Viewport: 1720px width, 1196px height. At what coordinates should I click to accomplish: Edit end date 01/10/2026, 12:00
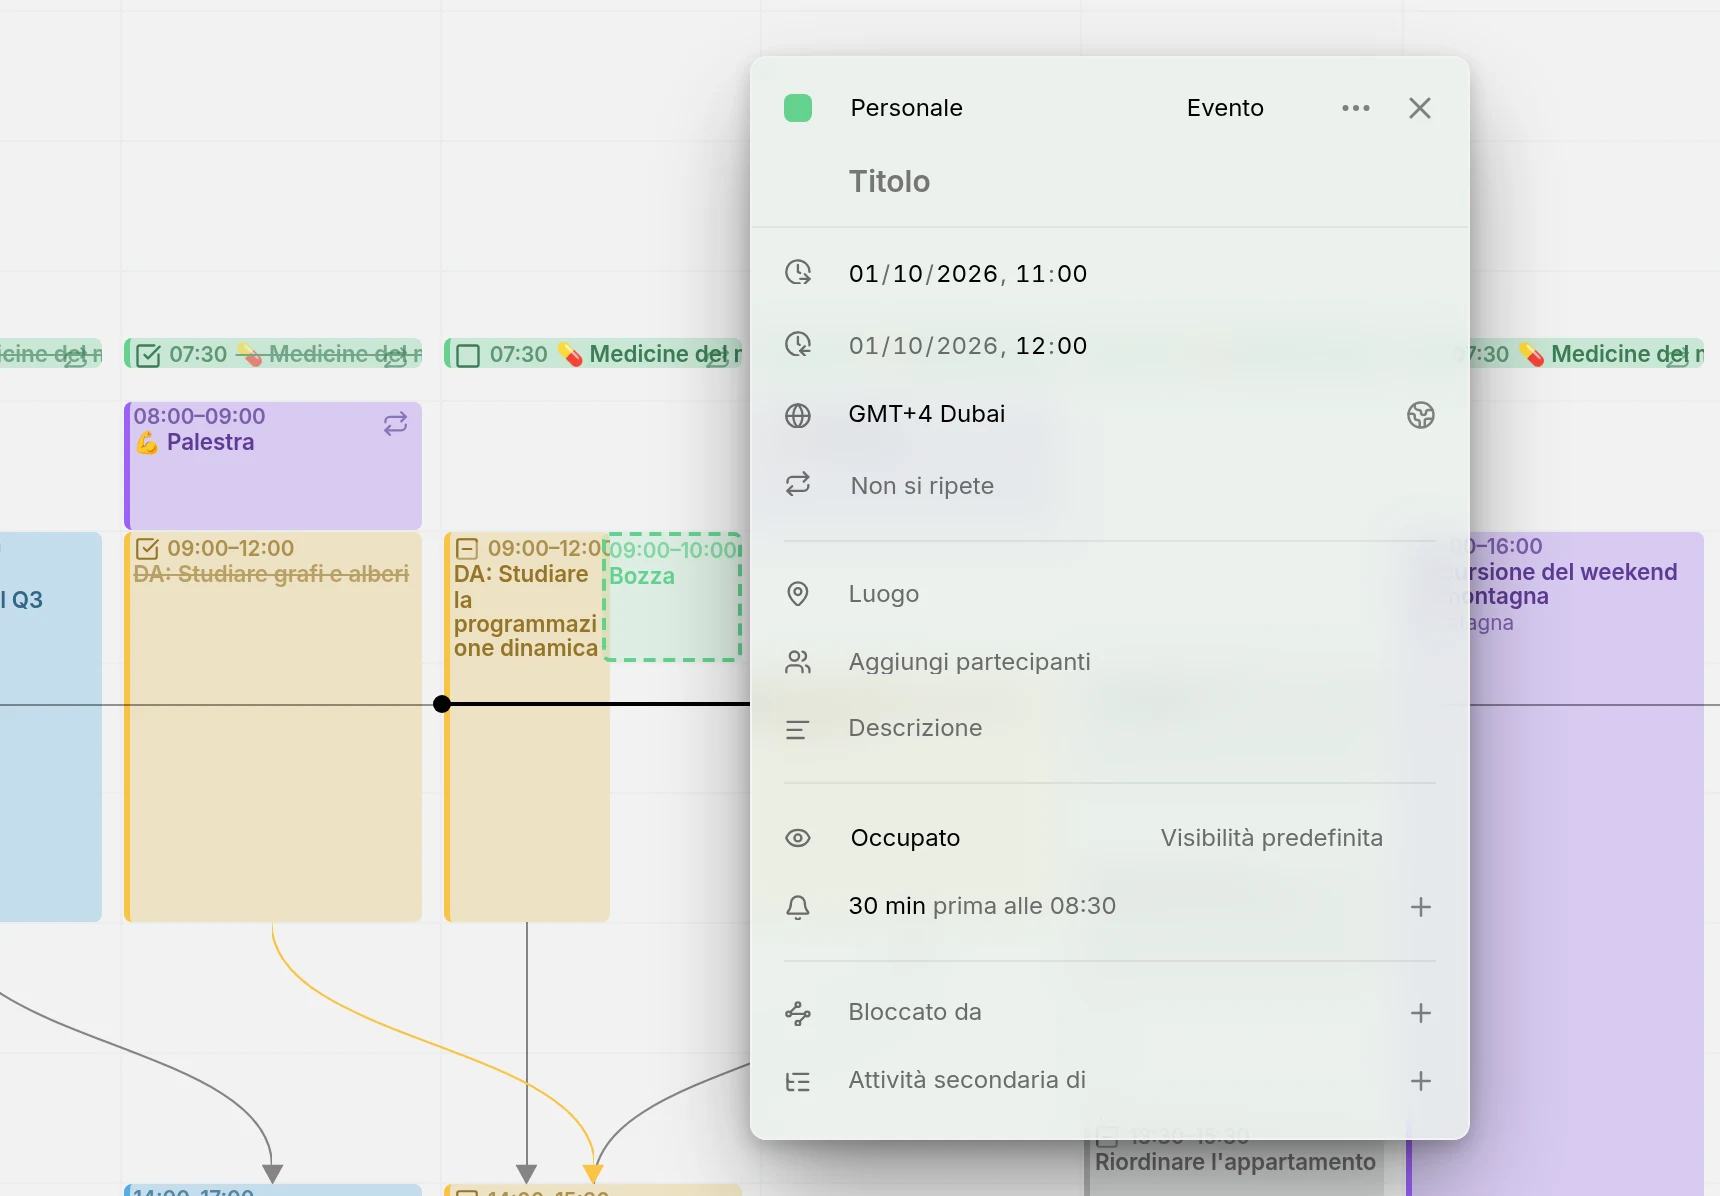[968, 346]
